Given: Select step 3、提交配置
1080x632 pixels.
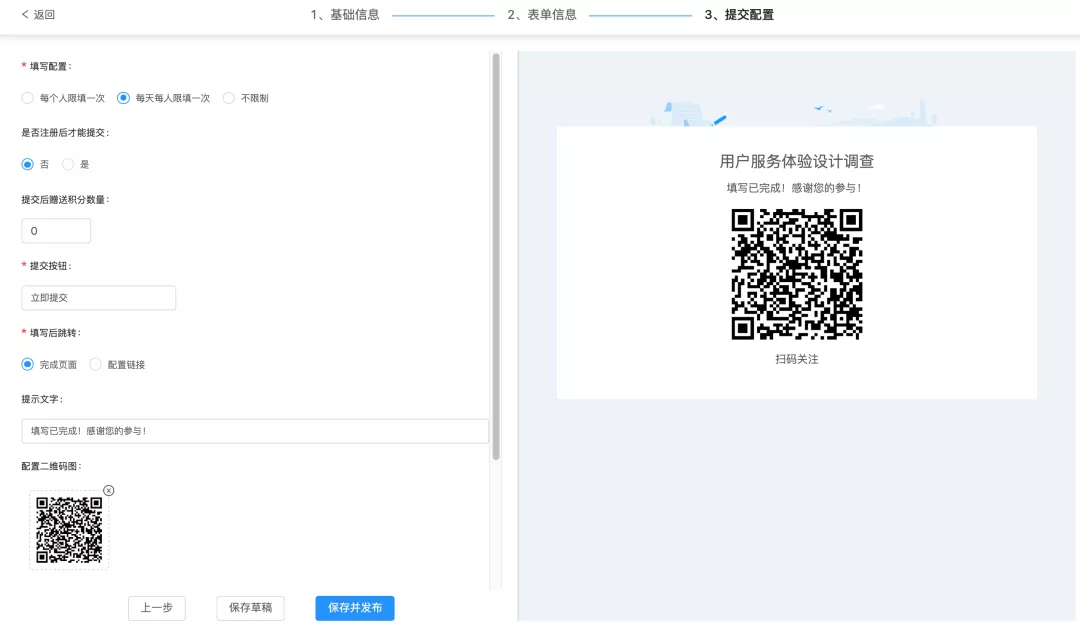Looking at the screenshot, I should pyautogui.click(x=739, y=14).
